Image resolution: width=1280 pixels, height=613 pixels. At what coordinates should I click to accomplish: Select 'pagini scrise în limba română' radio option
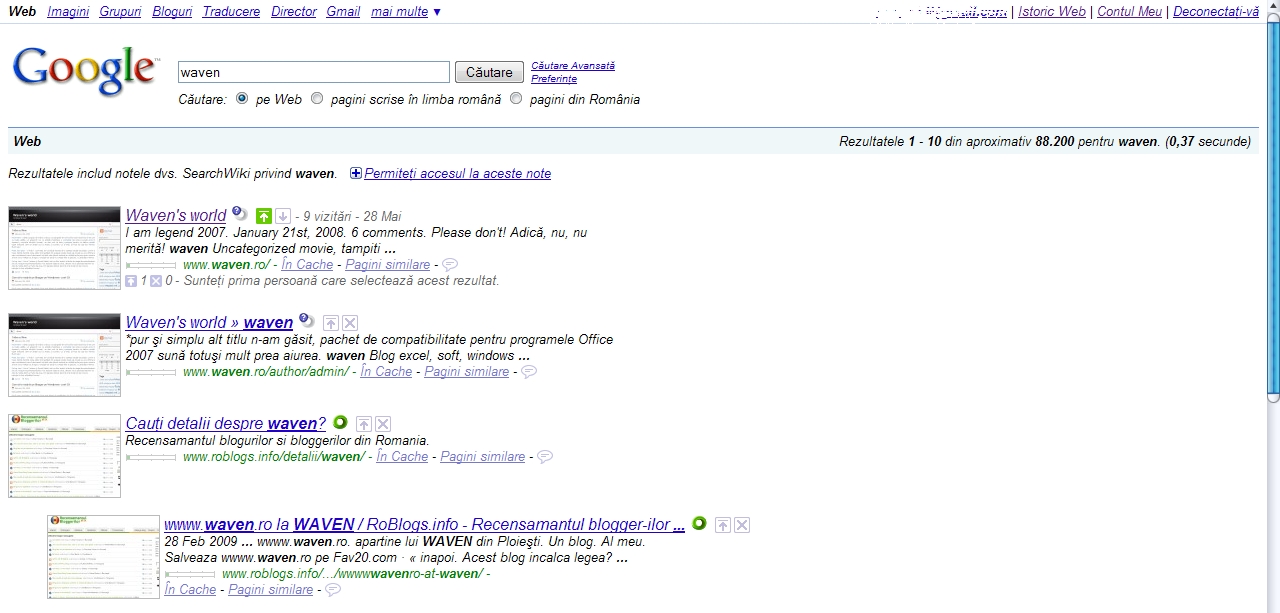[x=317, y=99]
